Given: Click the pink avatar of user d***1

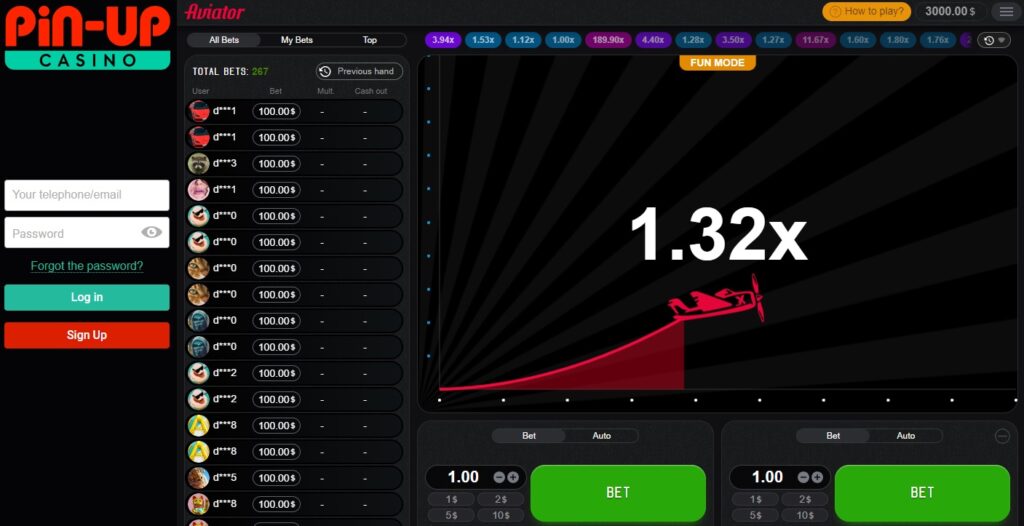Looking at the screenshot, I should pos(199,189).
